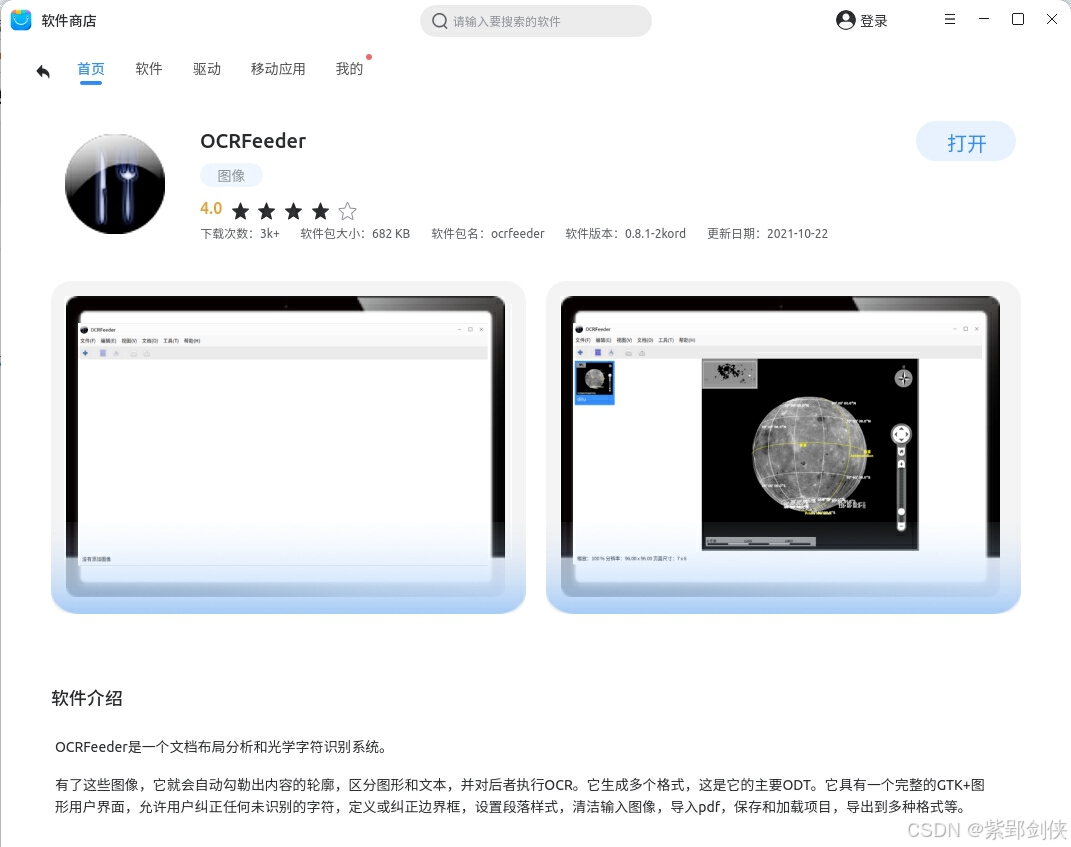Maximize the software store window
Viewport: 1071px width, 847px height.
point(1018,19)
